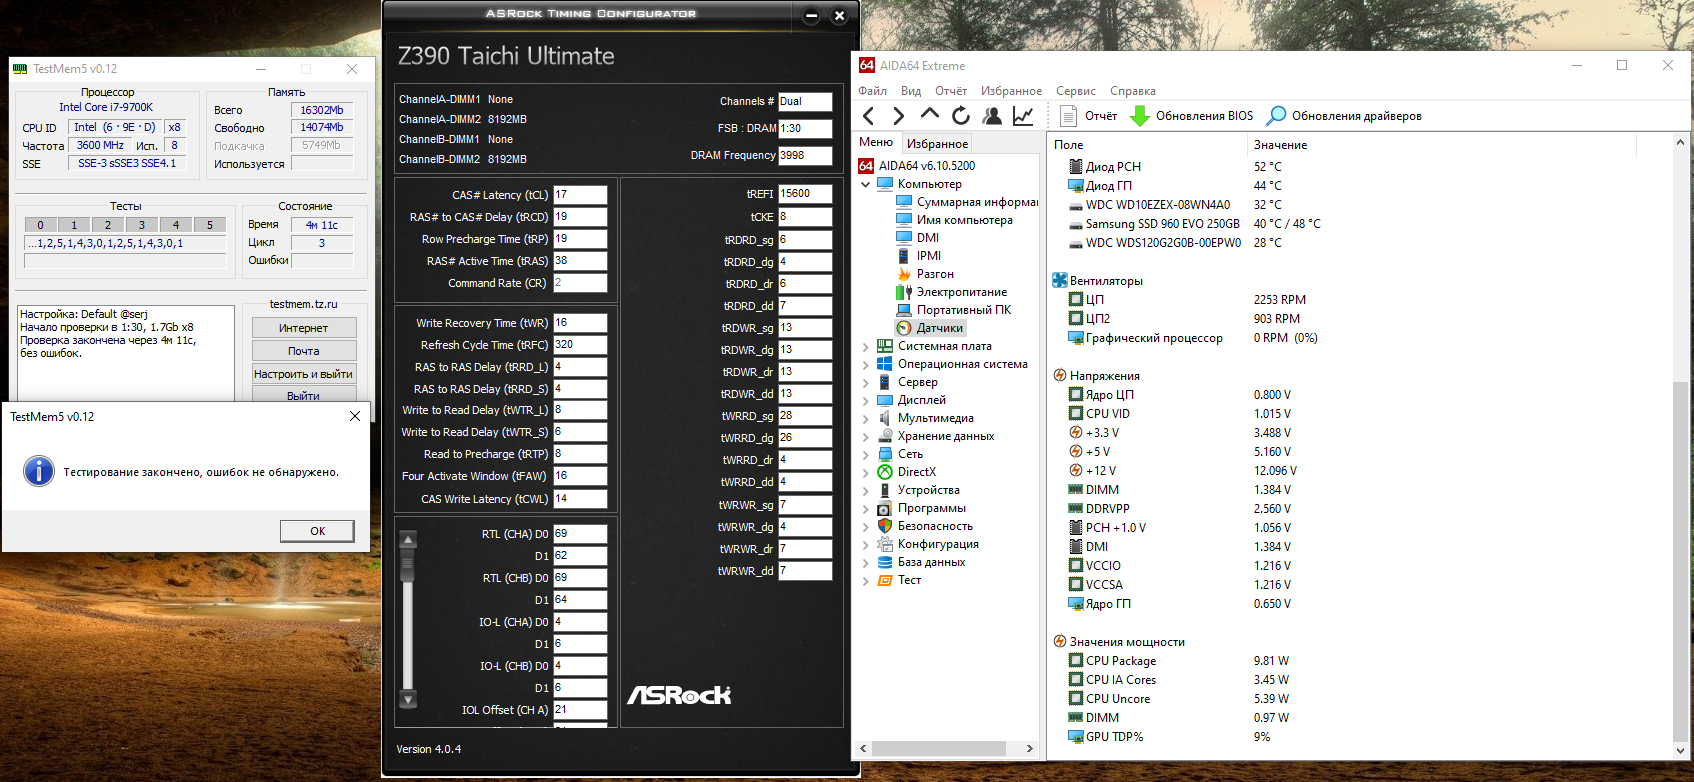Expand the Устройства tree node
Screen dimensions: 1694x782
click(866, 490)
